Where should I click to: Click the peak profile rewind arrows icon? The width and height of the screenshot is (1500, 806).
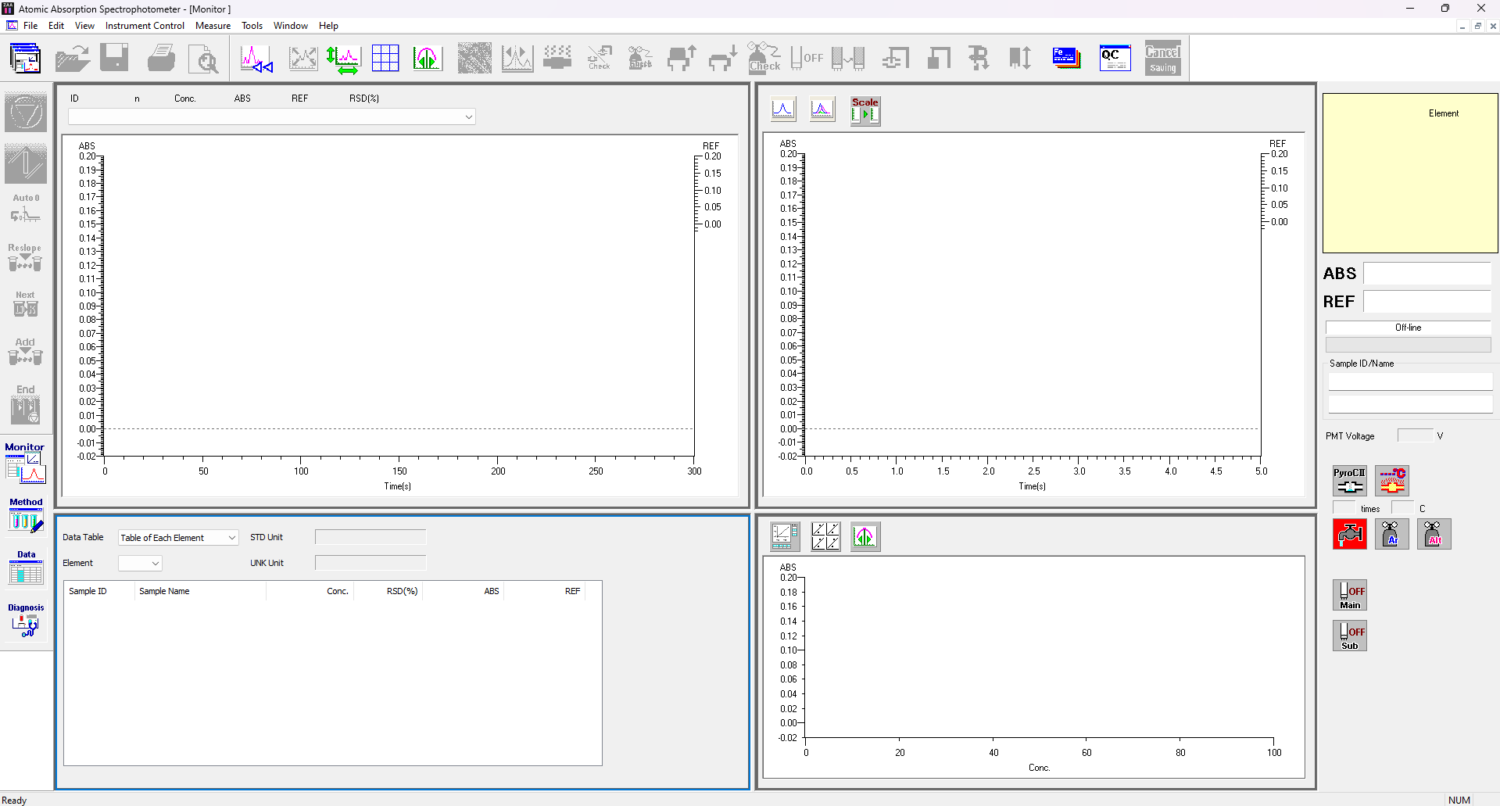[257, 59]
